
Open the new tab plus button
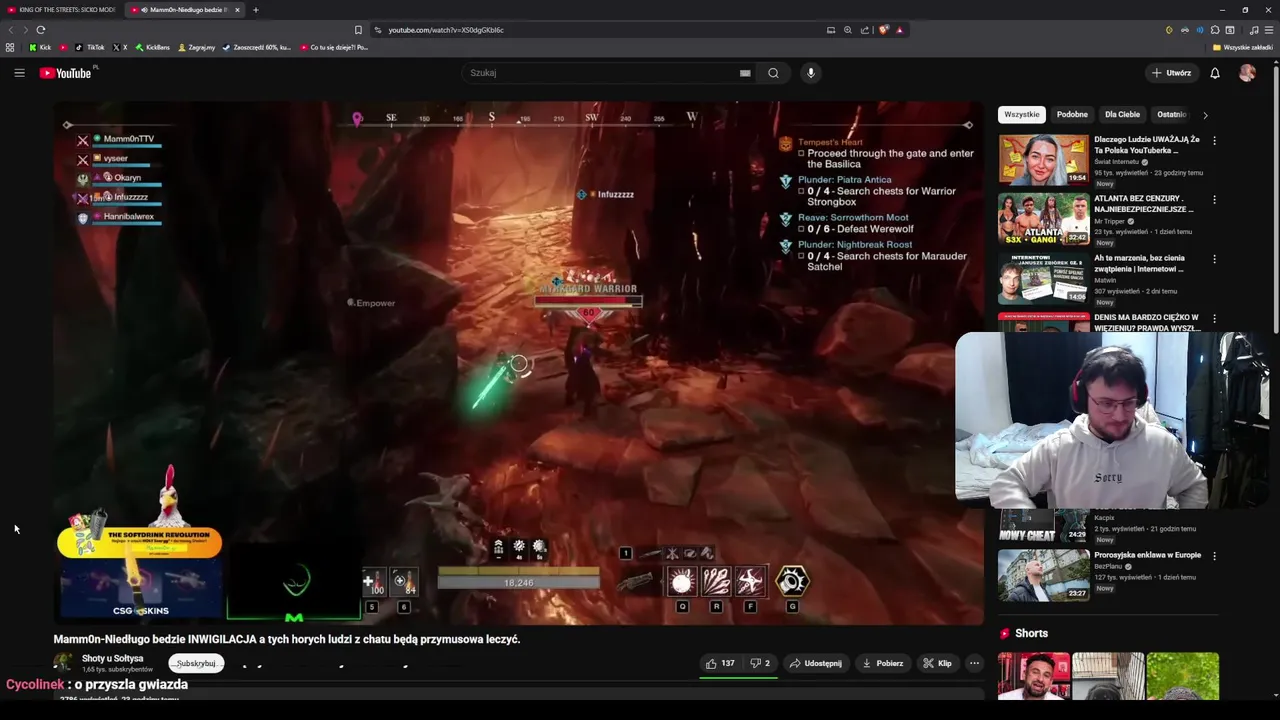pos(255,10)
